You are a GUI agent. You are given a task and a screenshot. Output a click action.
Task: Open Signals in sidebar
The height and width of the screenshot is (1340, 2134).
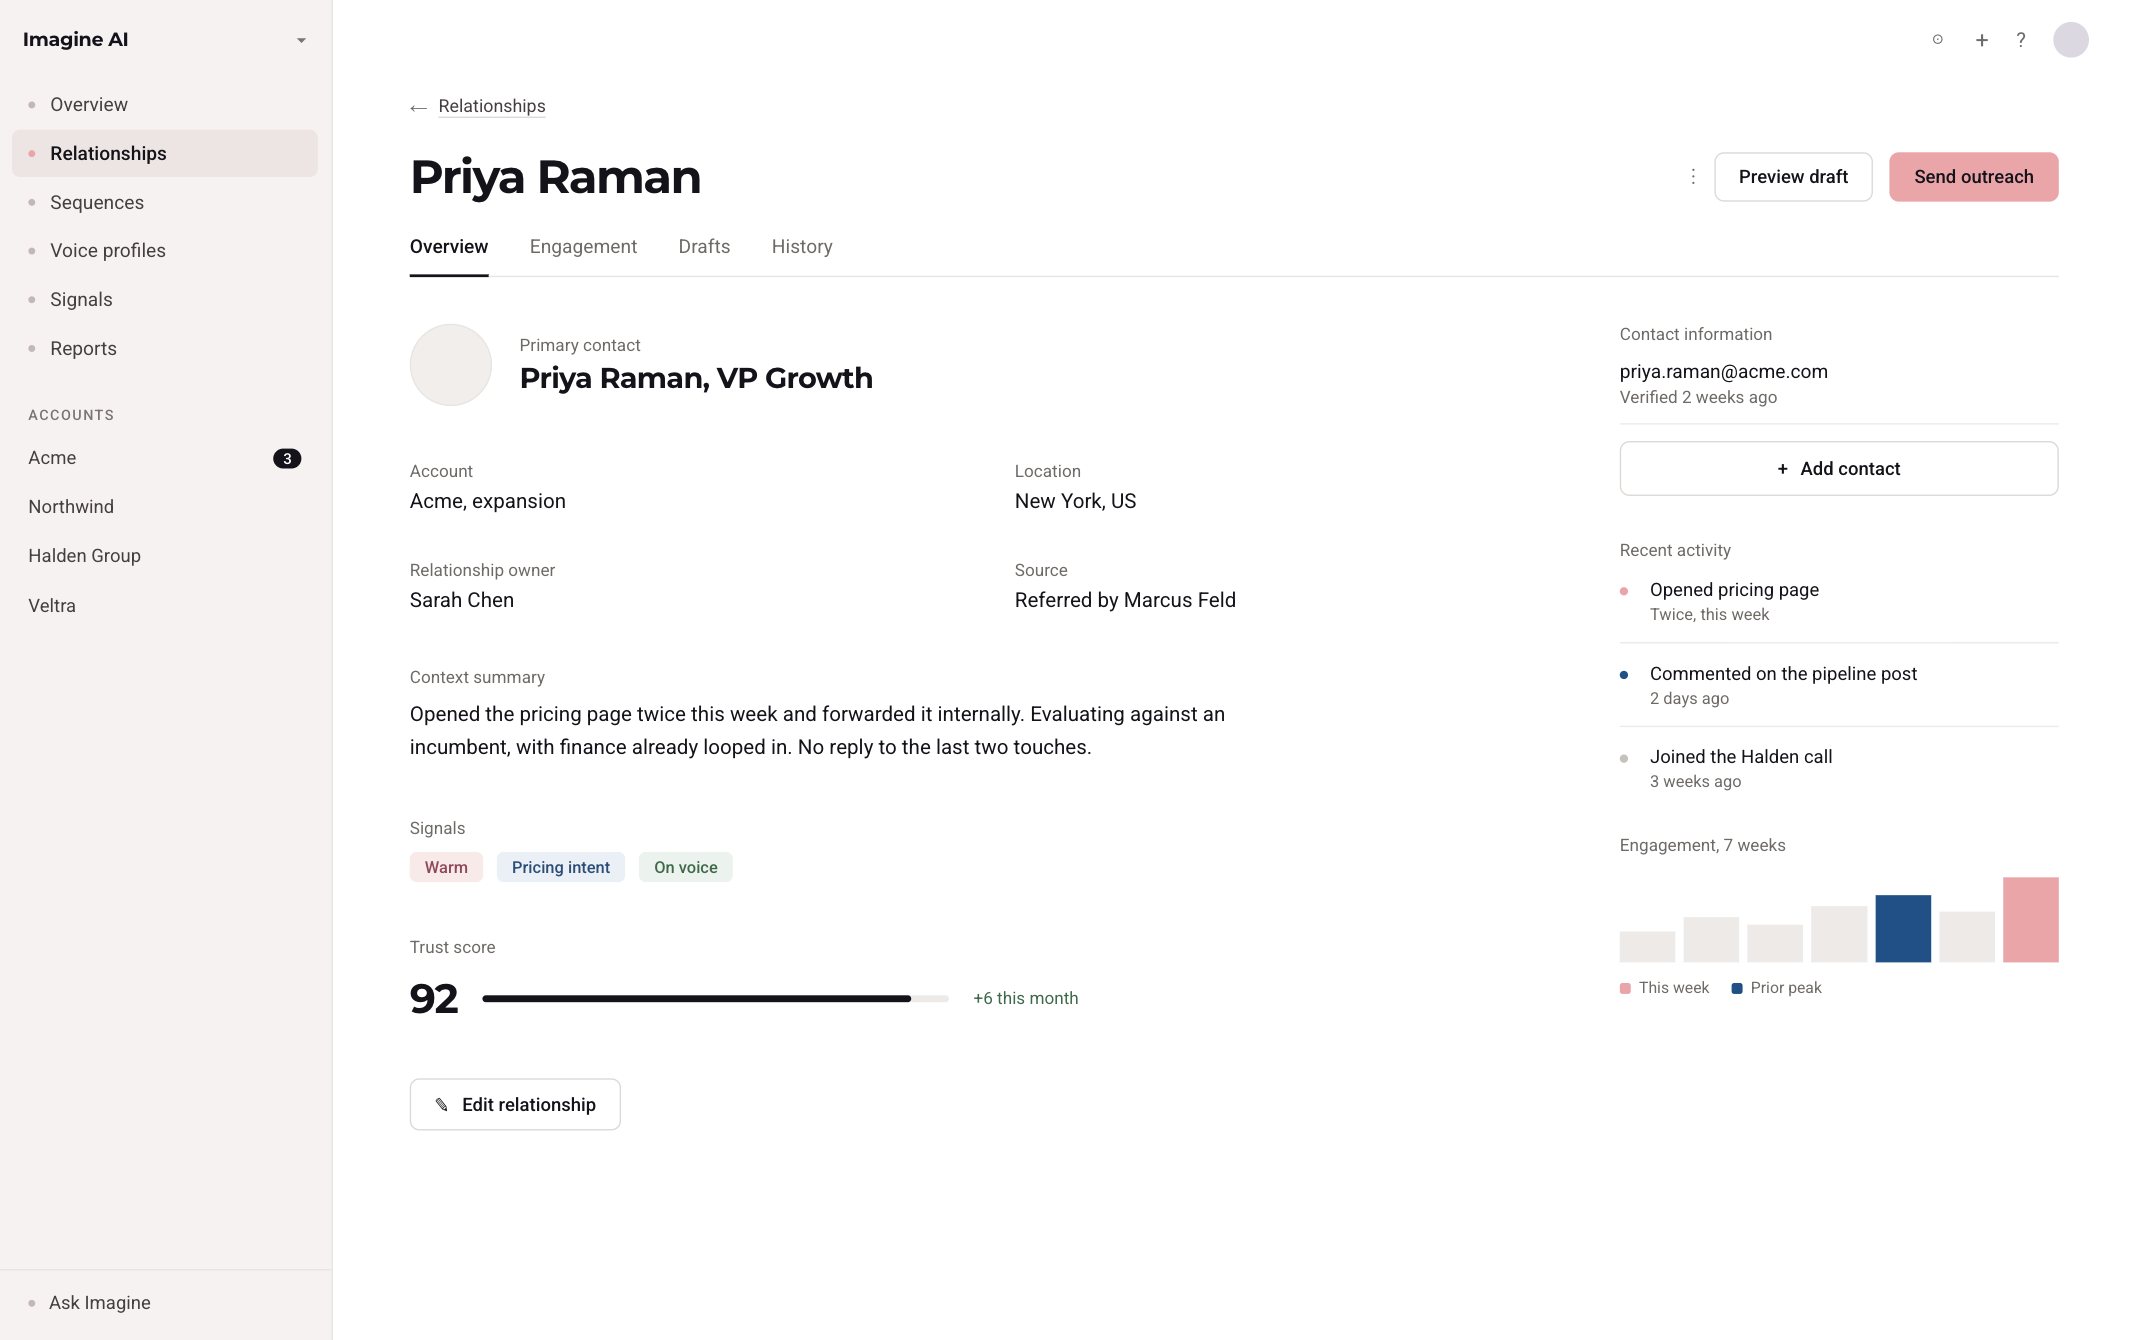click(x=165, y=300)
